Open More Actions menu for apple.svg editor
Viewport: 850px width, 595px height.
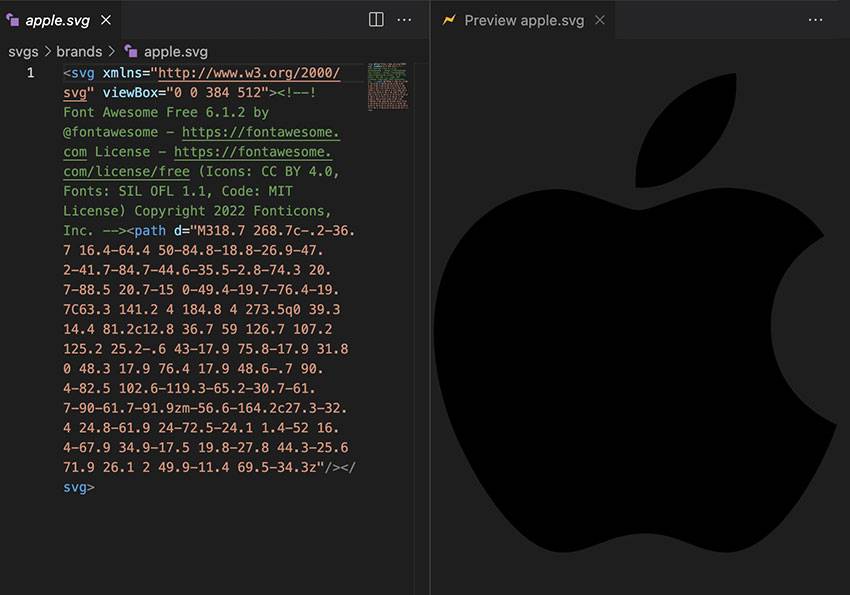point(405,19)
